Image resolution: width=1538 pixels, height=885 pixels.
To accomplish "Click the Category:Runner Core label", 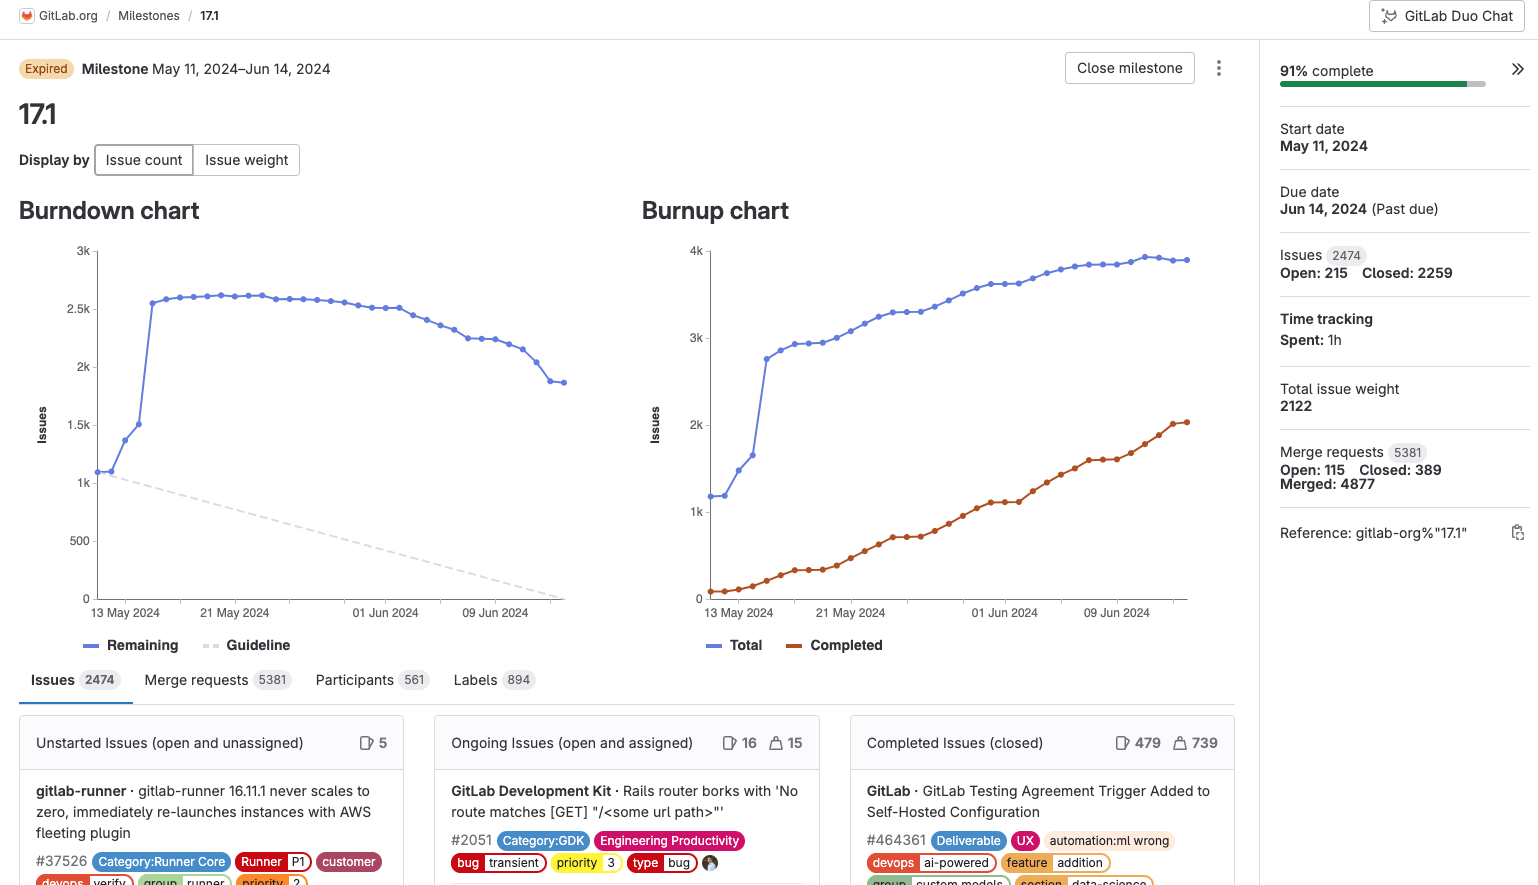I will pyautogui.click(x=162, y=862).
